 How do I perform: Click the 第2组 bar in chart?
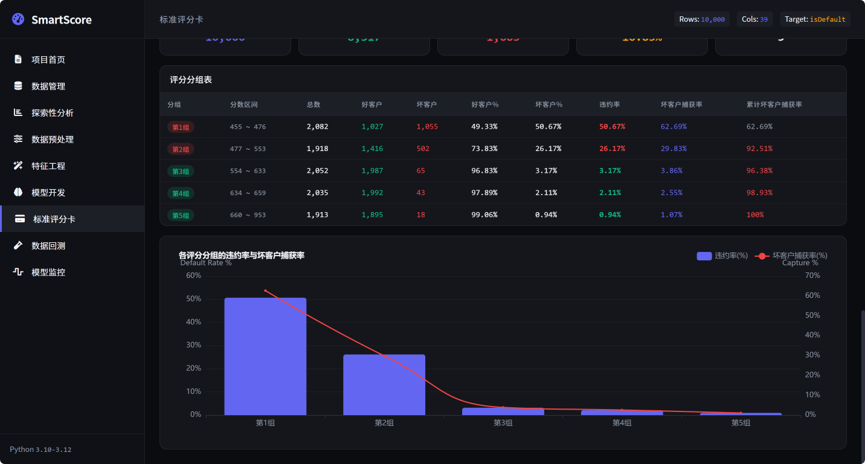tap(384, 385)
